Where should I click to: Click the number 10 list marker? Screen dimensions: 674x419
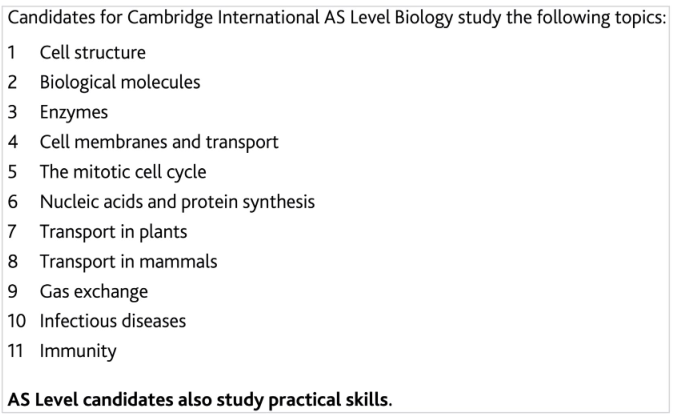click(17, 321)
